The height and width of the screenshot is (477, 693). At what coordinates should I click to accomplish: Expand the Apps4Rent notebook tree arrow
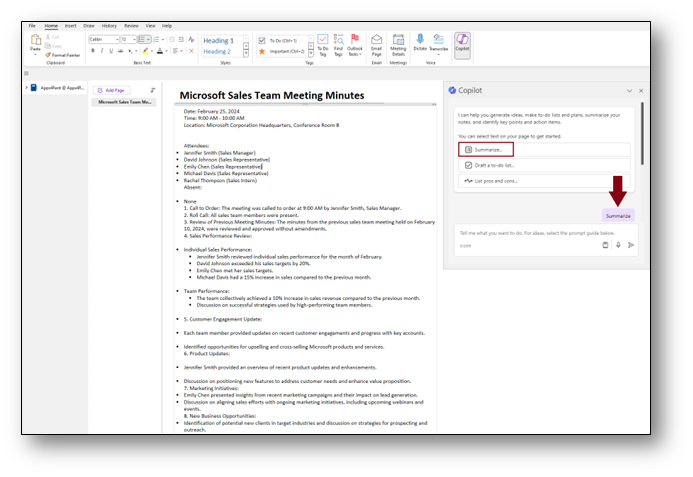pyautogui.click(x=27, y=88)
